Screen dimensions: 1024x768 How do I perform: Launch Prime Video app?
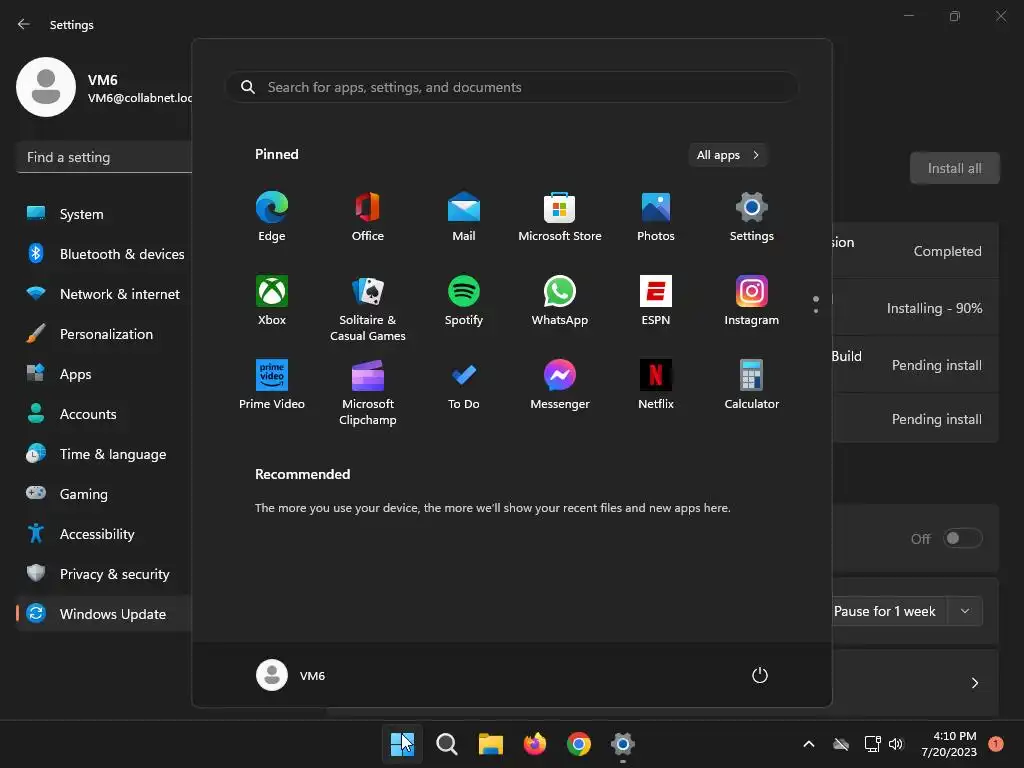point(272,385)
